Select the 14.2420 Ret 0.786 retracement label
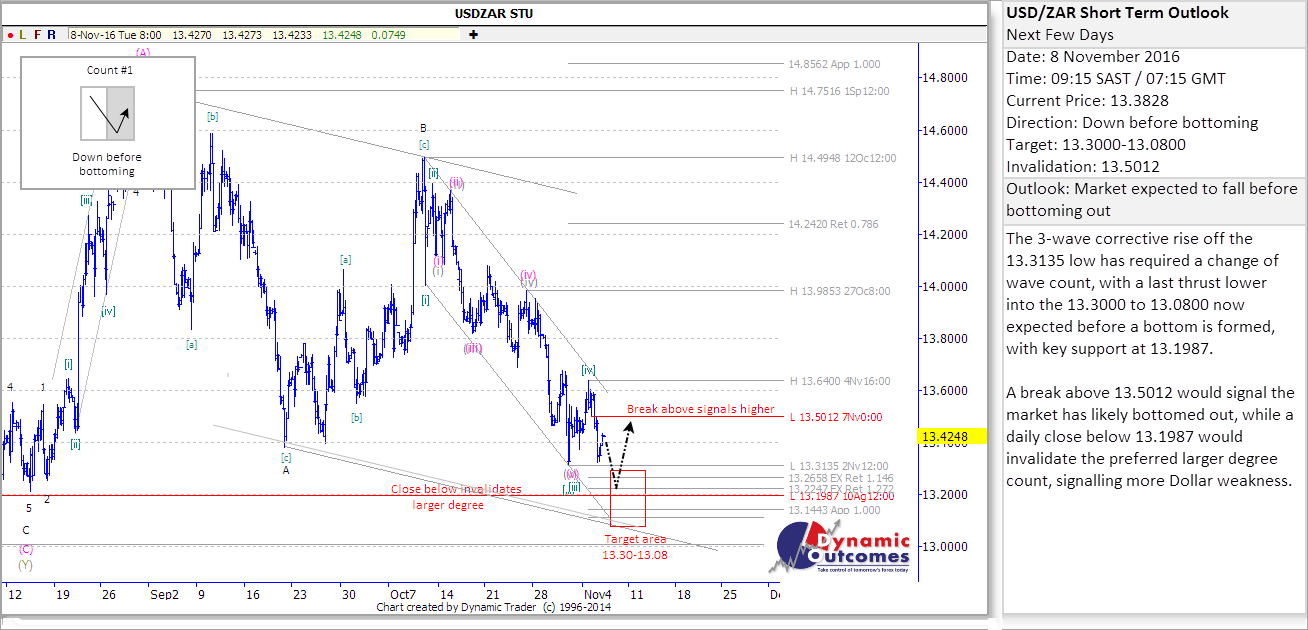This screenshot has height=630, width=1308. tap(833, 224)
